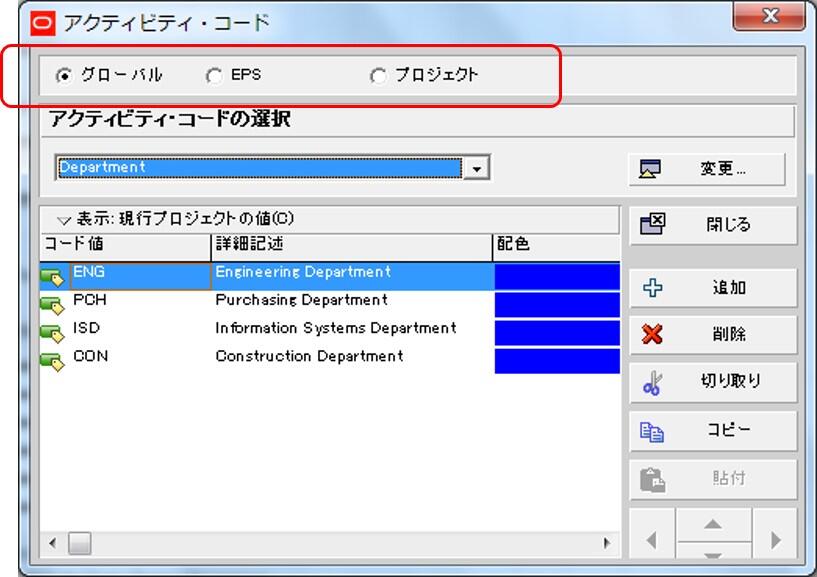Click the disabled 貼付 button
Screen dimensions: 817x577
tap(713, 479)
